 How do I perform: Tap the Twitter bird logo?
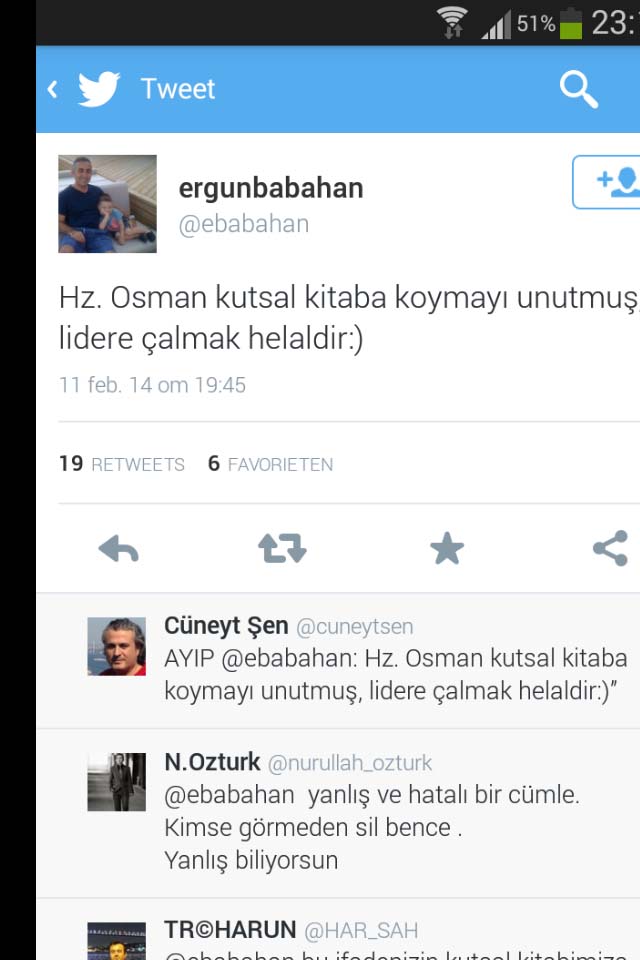pyautogui.click(x=99, y=89)
